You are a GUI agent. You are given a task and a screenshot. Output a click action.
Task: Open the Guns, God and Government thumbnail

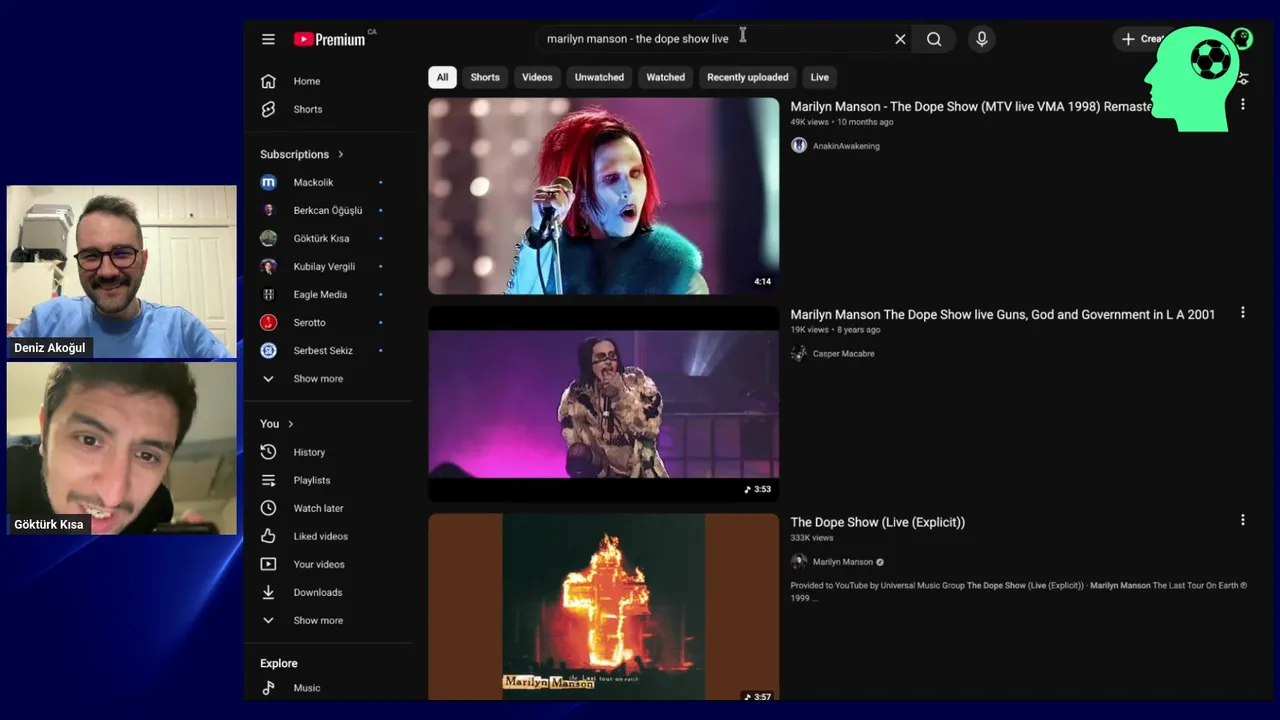(x=603, y=404)
